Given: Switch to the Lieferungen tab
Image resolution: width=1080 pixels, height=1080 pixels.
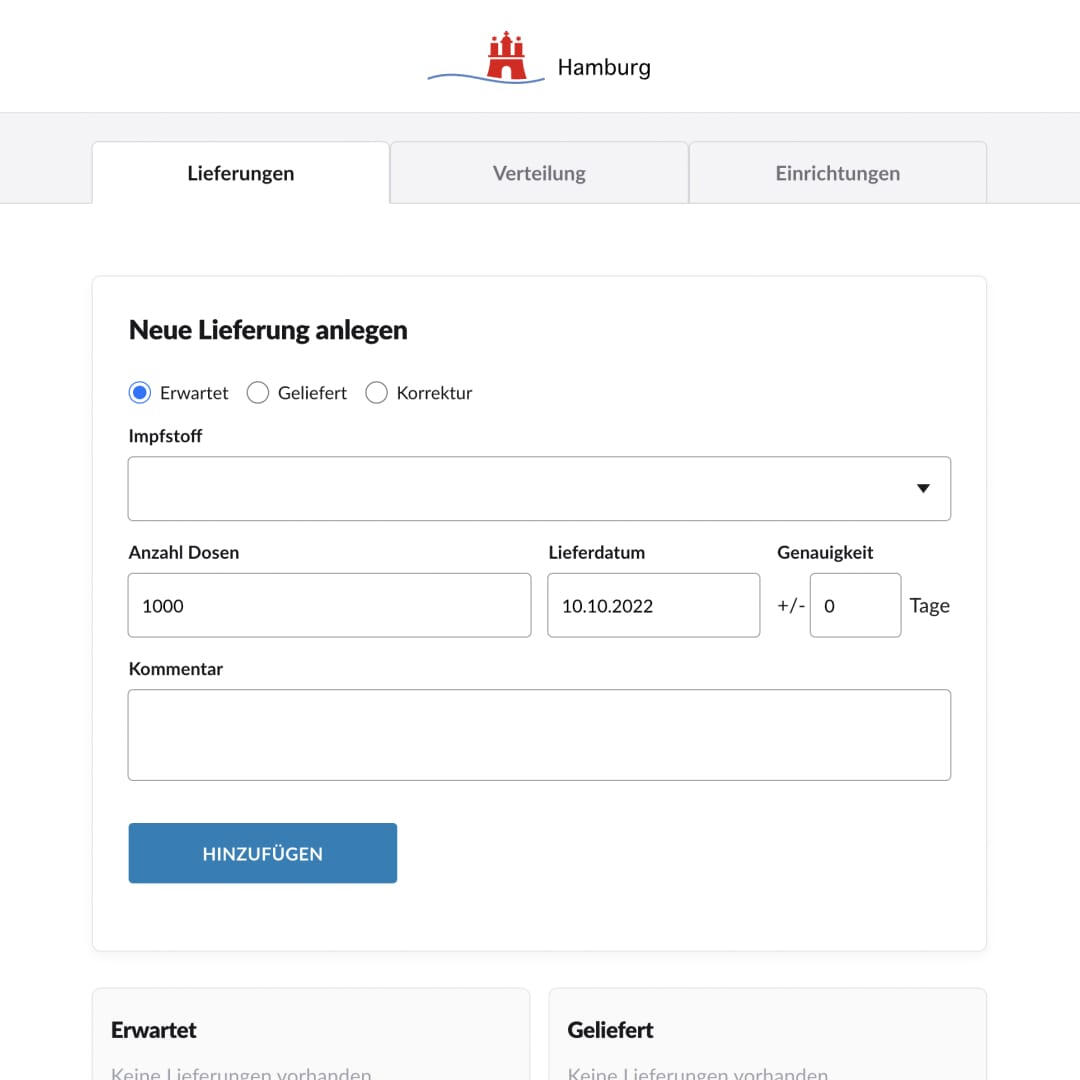Looking at the screenshot, I should pyautogui.click(x=241, y=173).
